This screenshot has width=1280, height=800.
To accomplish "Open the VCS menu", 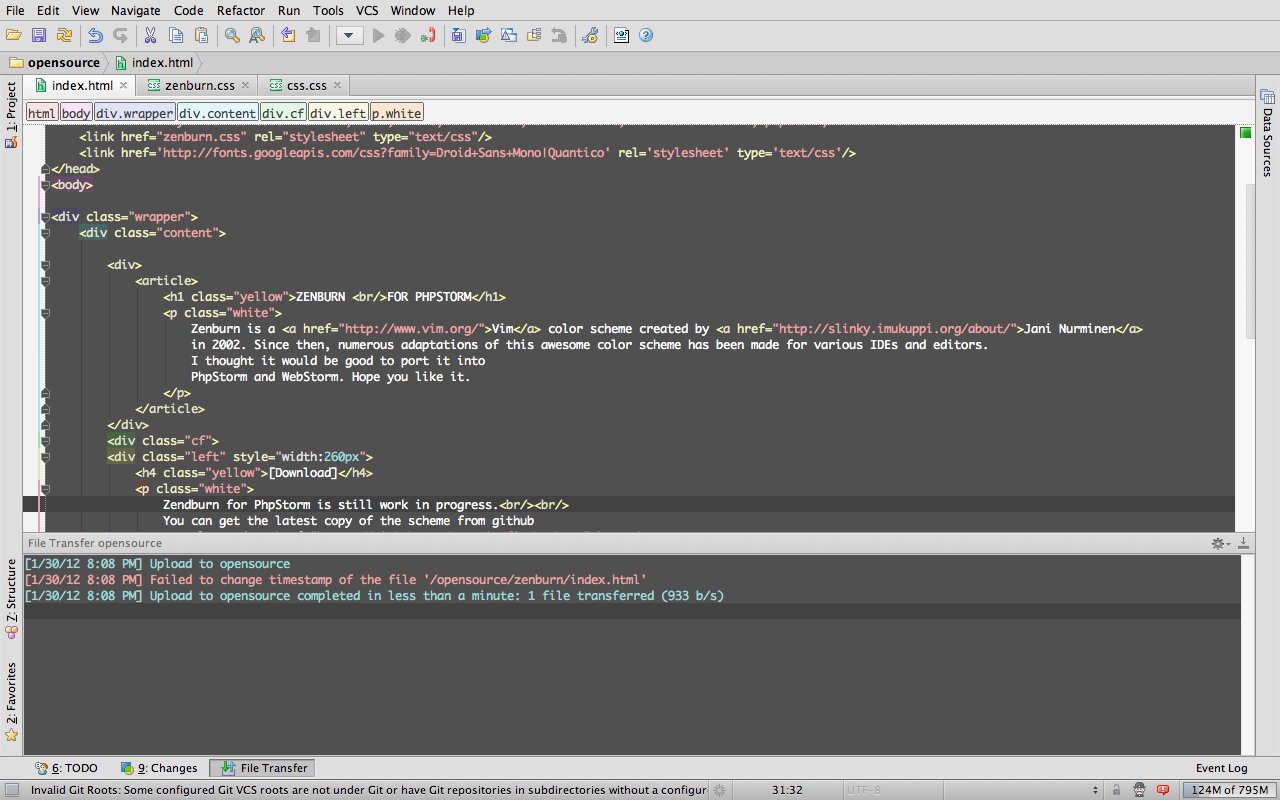I will (366, 10).
